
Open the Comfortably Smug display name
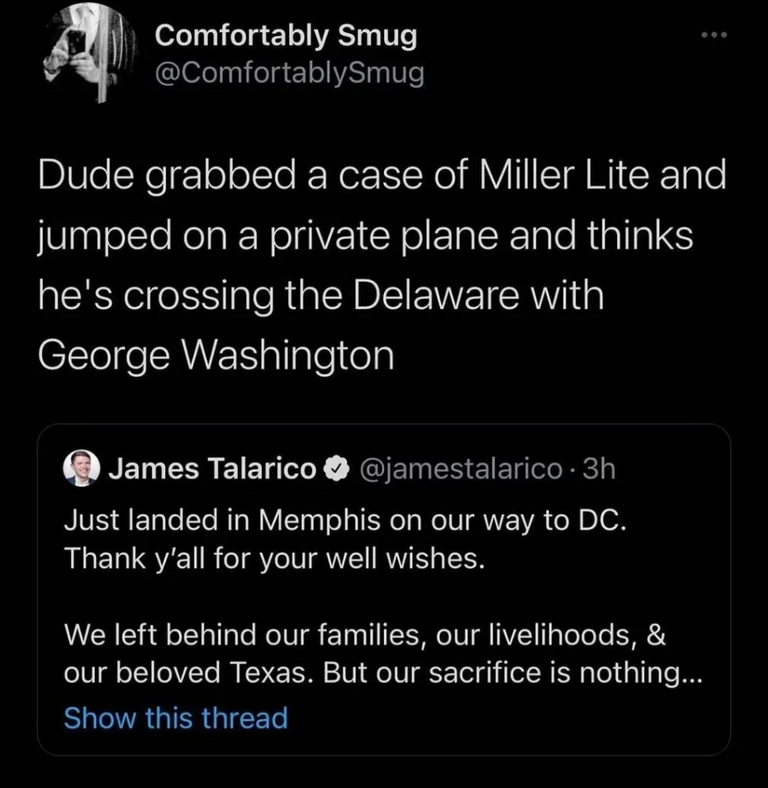tap(286, 37)
